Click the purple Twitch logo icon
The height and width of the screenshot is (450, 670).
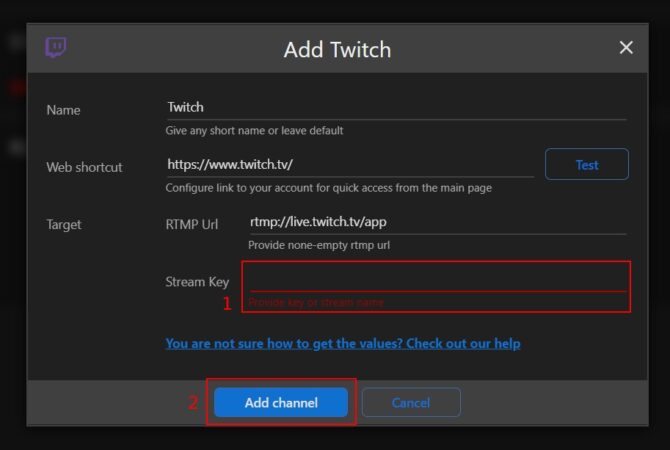pyautogui.click(x=56, y=47)
